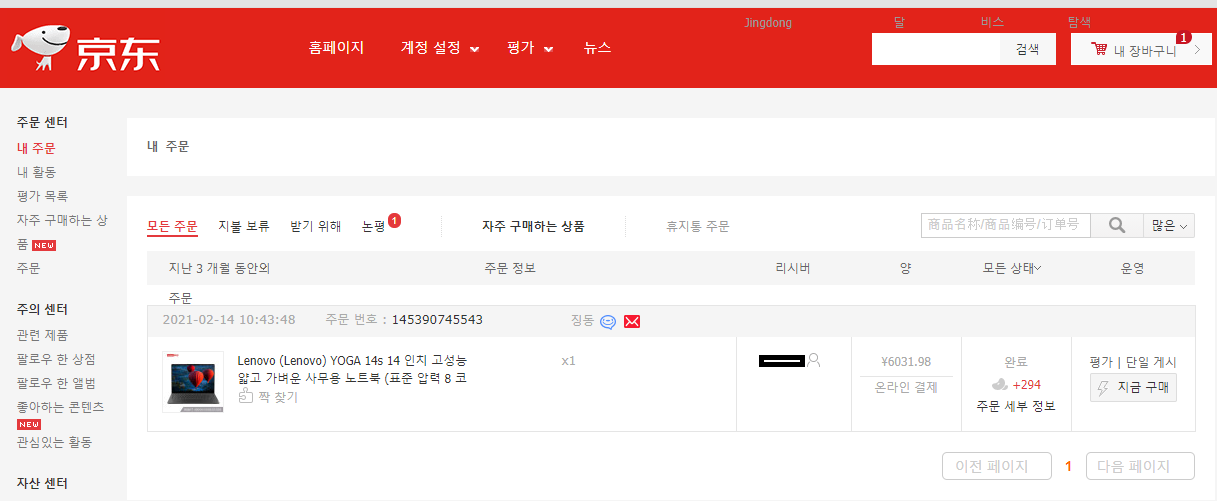Select page number 1

[x=1068, y=466]
